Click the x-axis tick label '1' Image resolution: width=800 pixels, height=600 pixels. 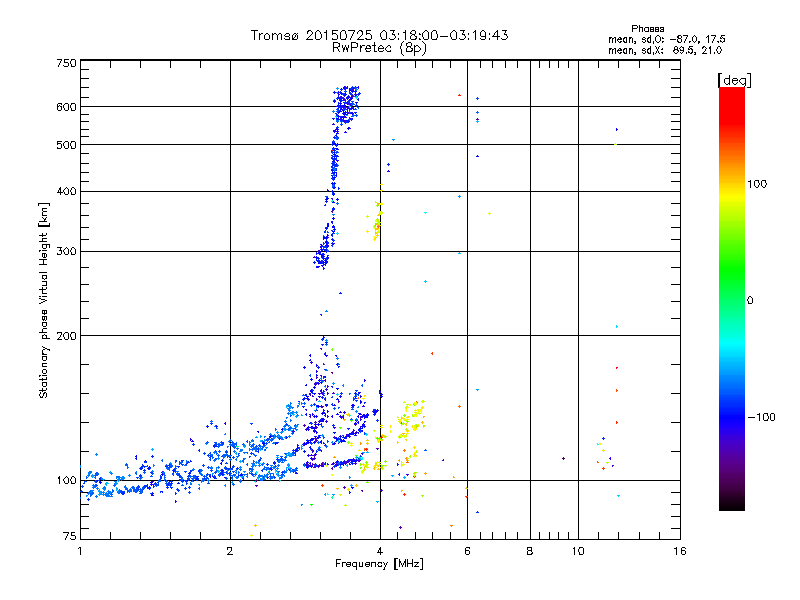click(x=80, y=551)
